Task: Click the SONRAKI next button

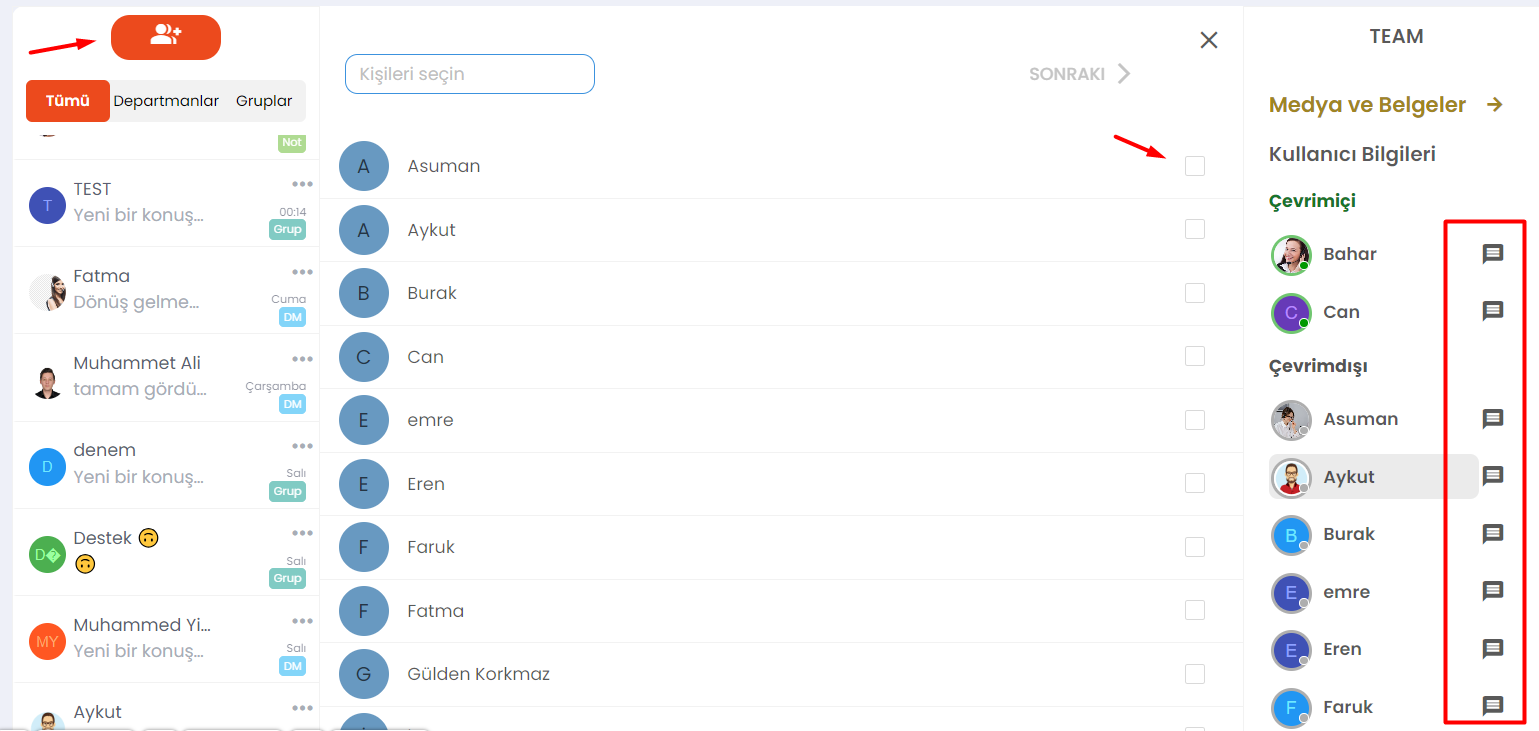Action: pyautogui.click(x=1080, y=74)
